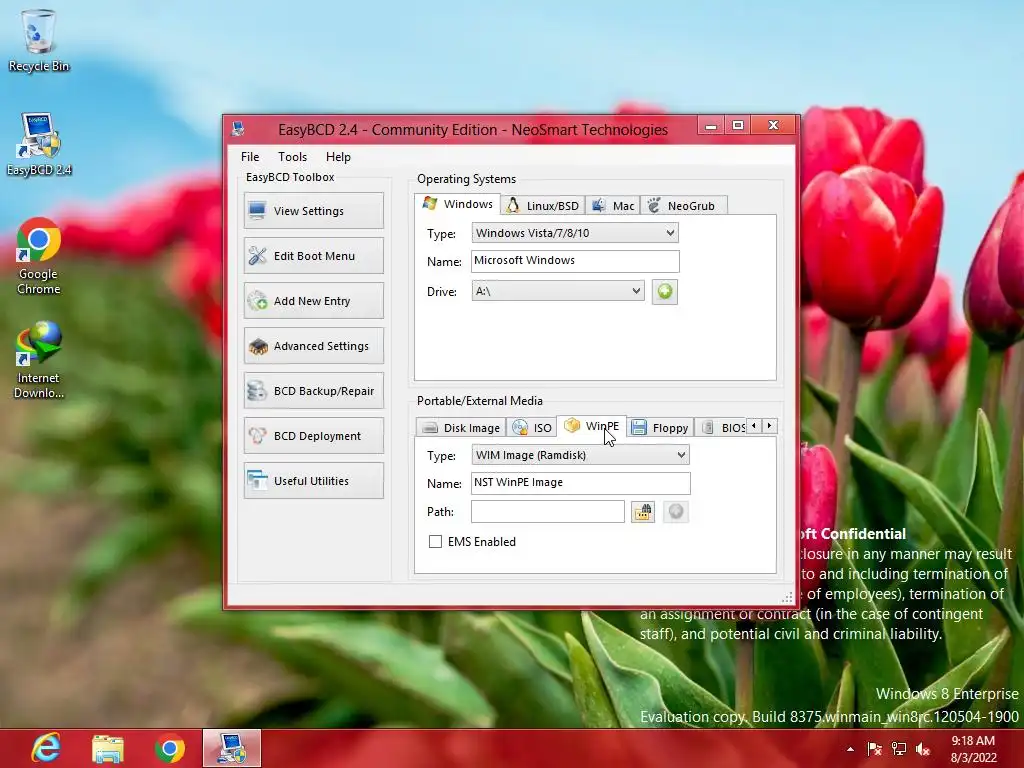Click the EasyBCD title bar application icon

(x=238, y=129)
